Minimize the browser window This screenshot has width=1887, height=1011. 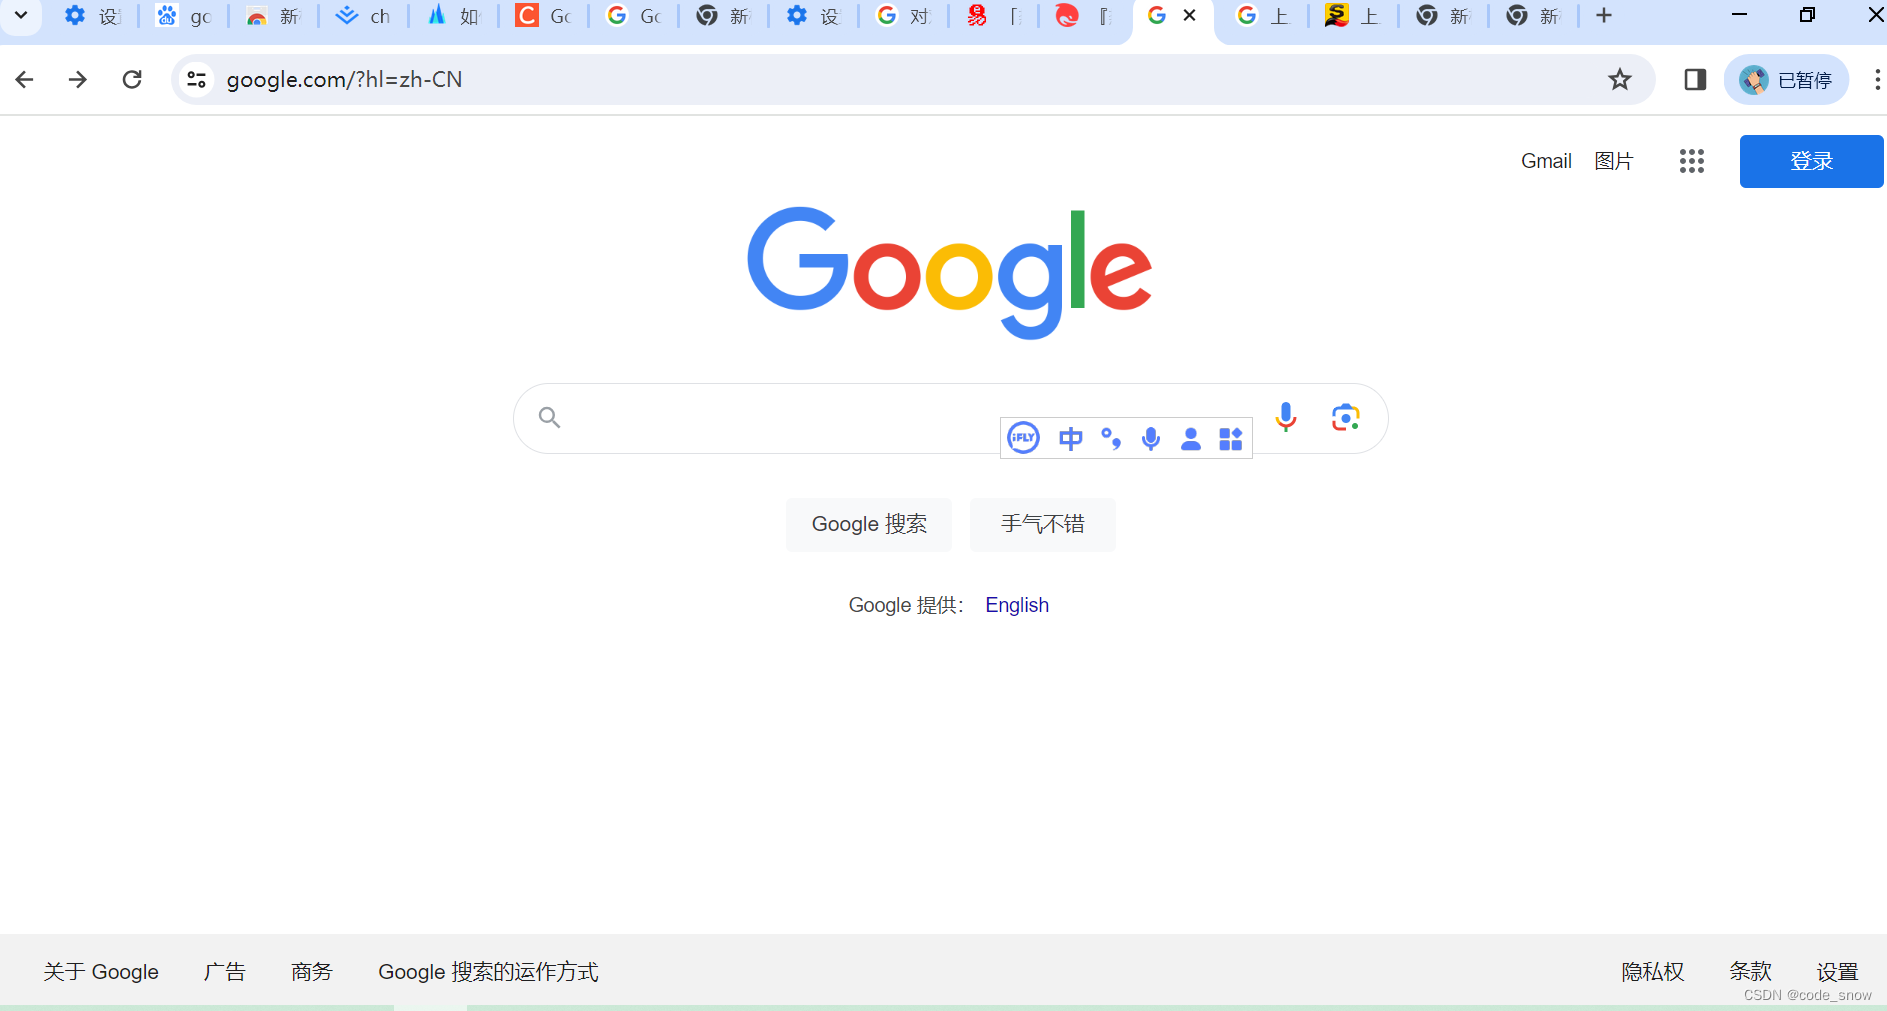tap(1739, 15)
